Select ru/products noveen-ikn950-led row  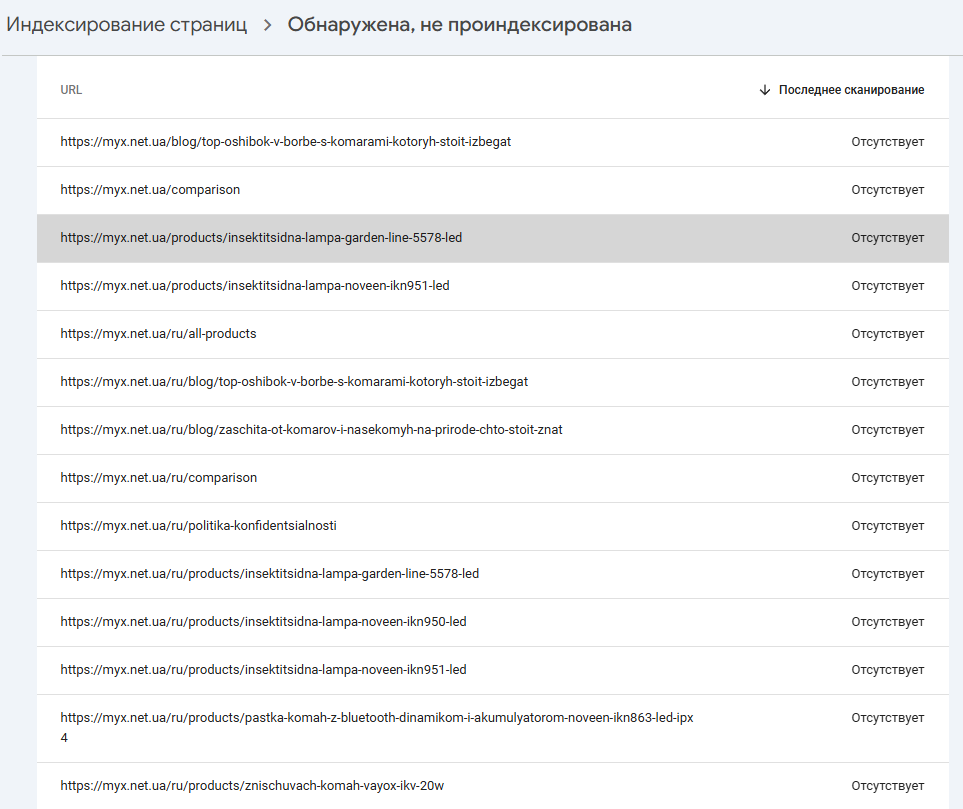(x=493, y=621)
